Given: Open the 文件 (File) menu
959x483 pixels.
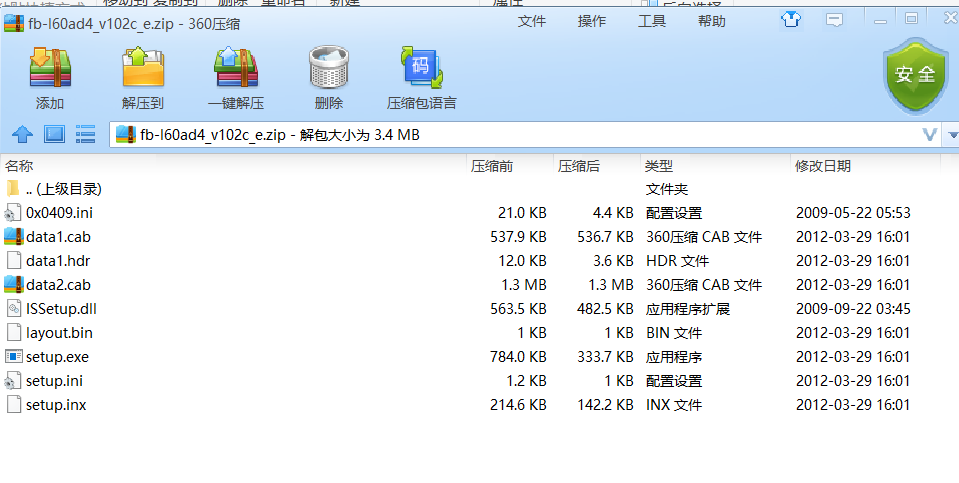Looking at the screenshot, I should (x=531, y=21).
